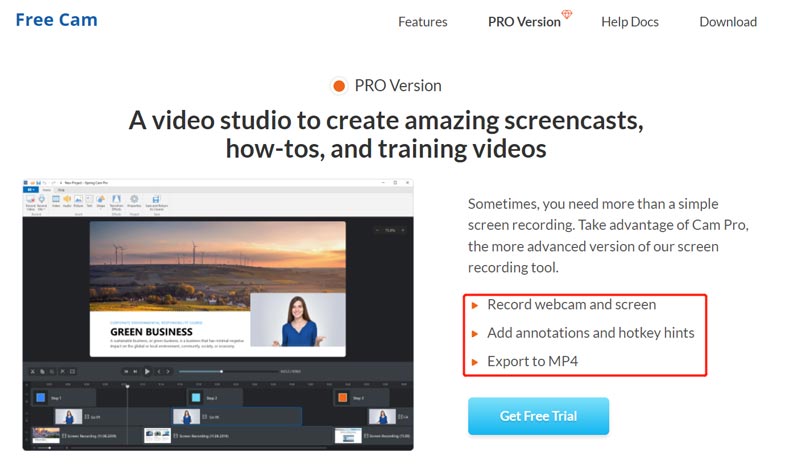Screen dimensions: 800x467
Task: Click 'Add annotations and hotkey hints' text
Action: click(x=591, y=333)
